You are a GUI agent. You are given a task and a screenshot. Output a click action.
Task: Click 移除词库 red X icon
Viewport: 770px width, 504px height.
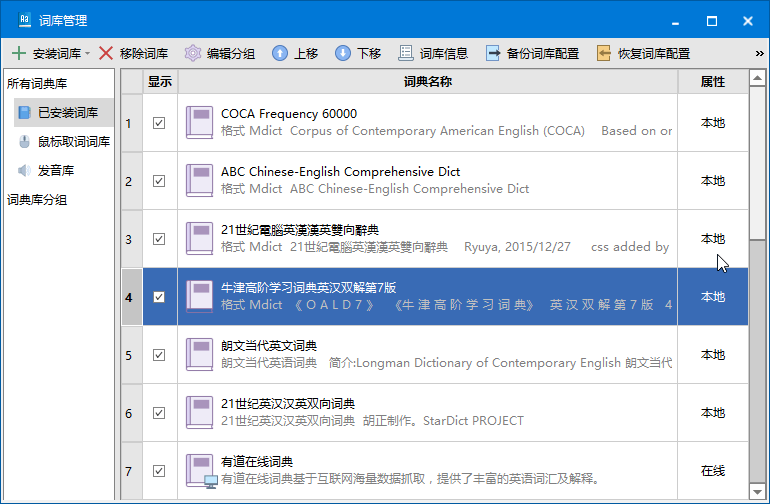(106, 53)
